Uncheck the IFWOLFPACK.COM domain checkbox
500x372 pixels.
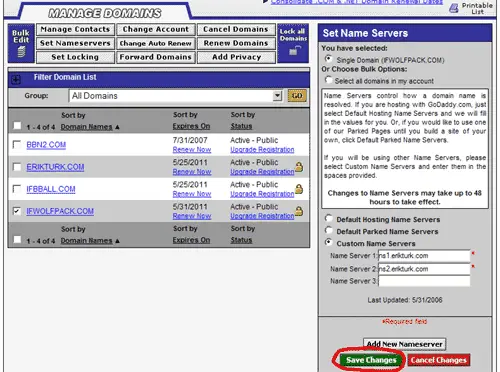(x=16, y=211)
